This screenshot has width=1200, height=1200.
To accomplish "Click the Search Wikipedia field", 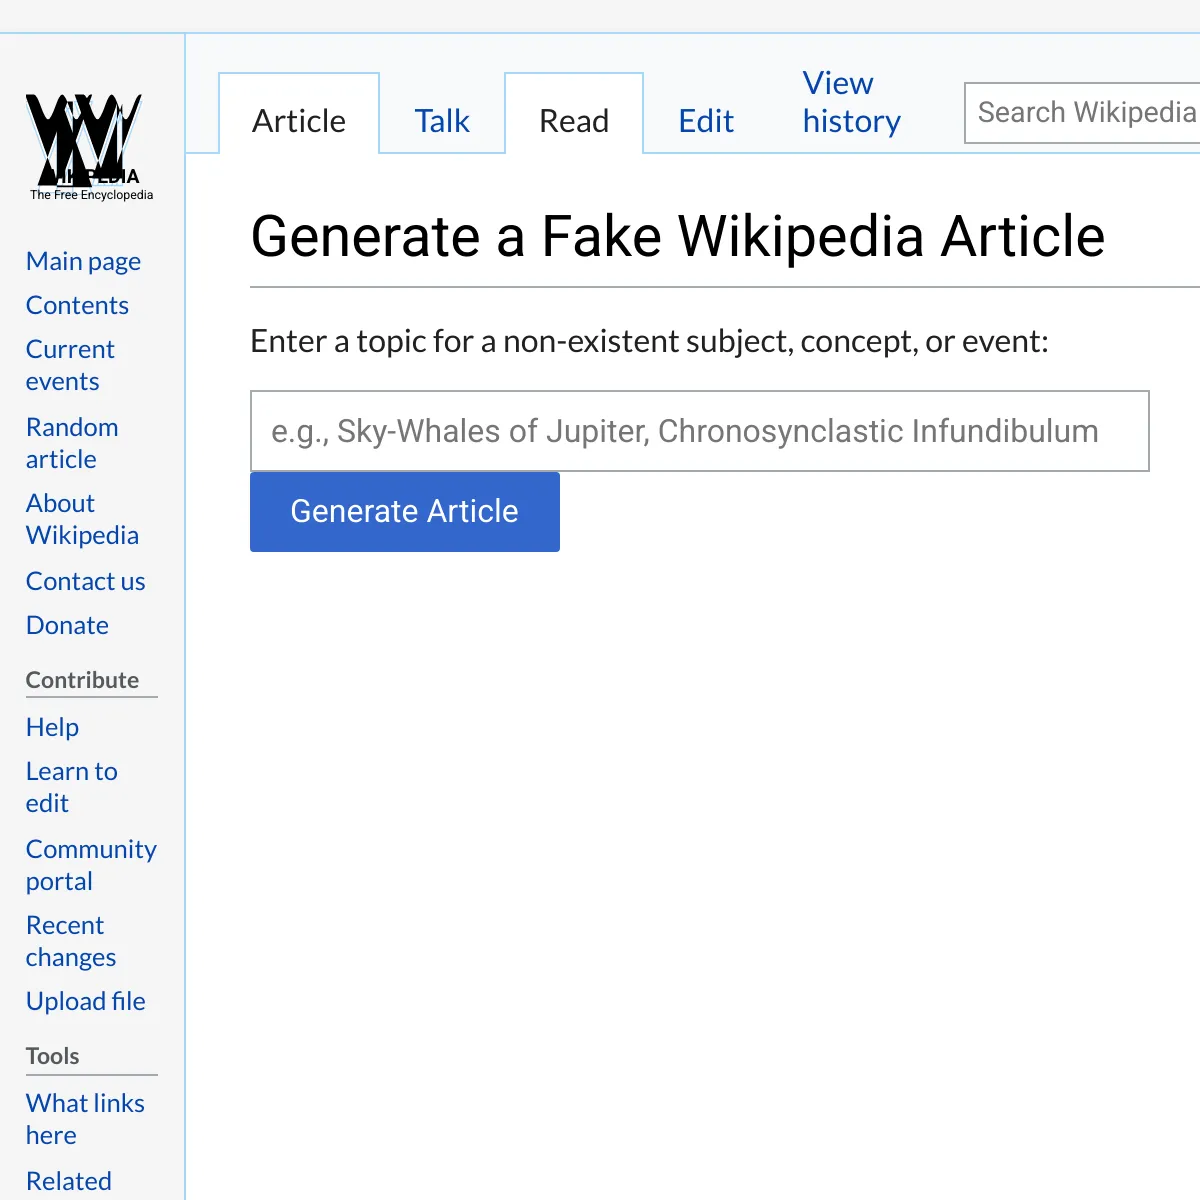I will click(x=1085, y=113).
